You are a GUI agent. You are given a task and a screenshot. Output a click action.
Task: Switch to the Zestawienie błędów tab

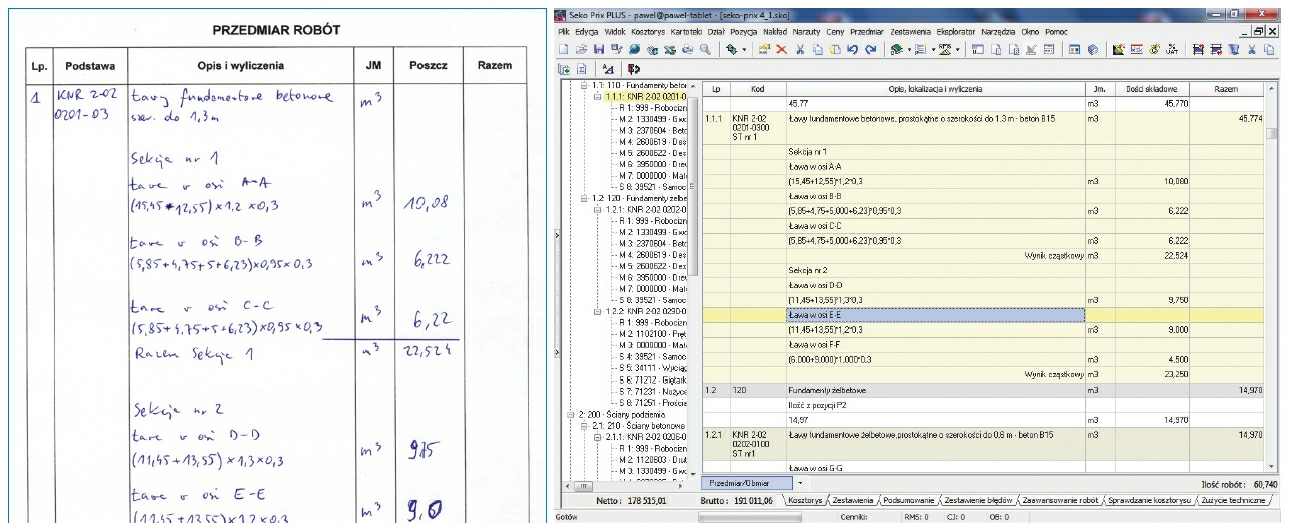980,499
